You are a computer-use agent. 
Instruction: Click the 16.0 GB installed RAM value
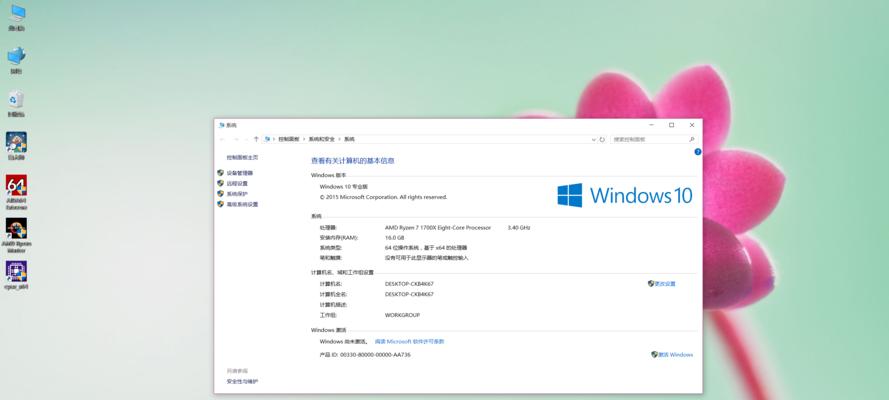coord(395,237)
